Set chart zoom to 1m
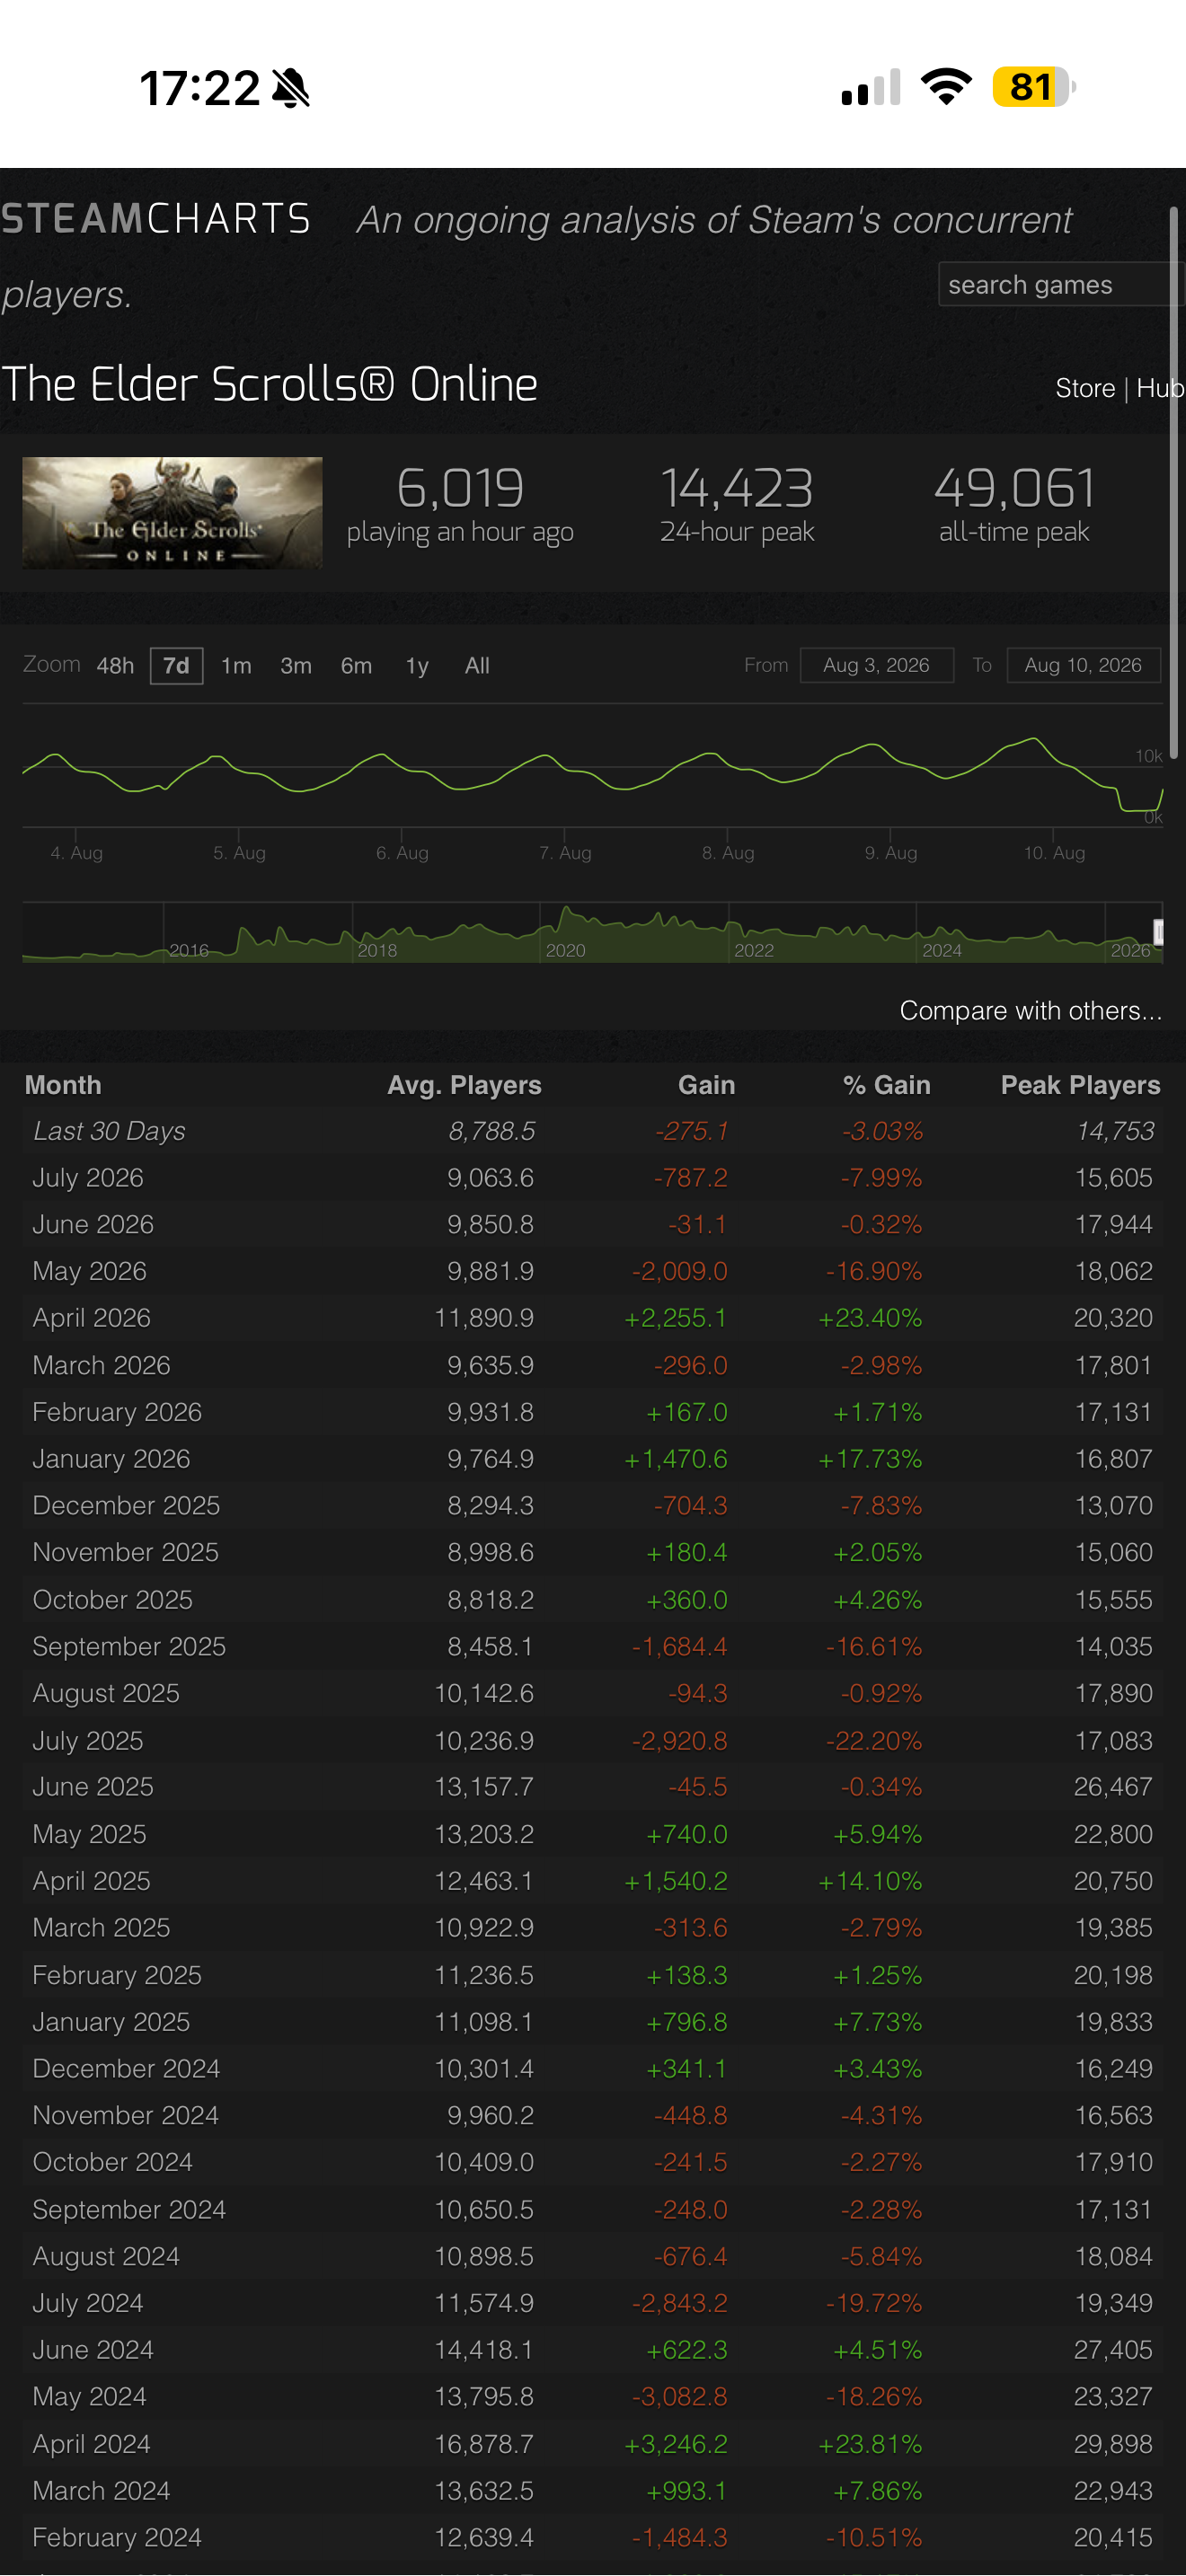The image size is (1186, 2576). pos(236,666)
